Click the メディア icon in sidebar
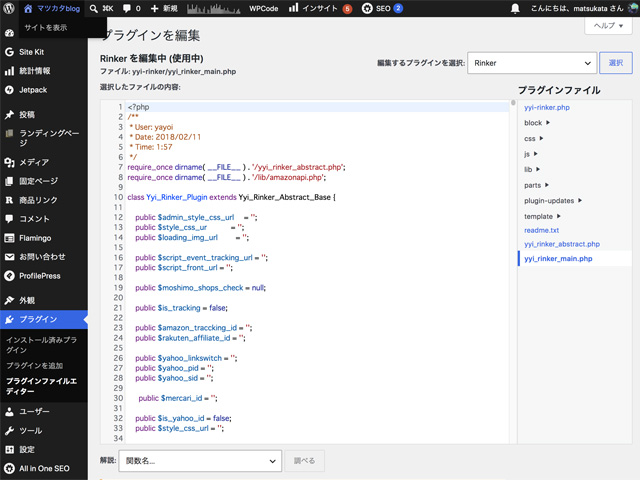640x480 pixels. click(x=9, y=162)
